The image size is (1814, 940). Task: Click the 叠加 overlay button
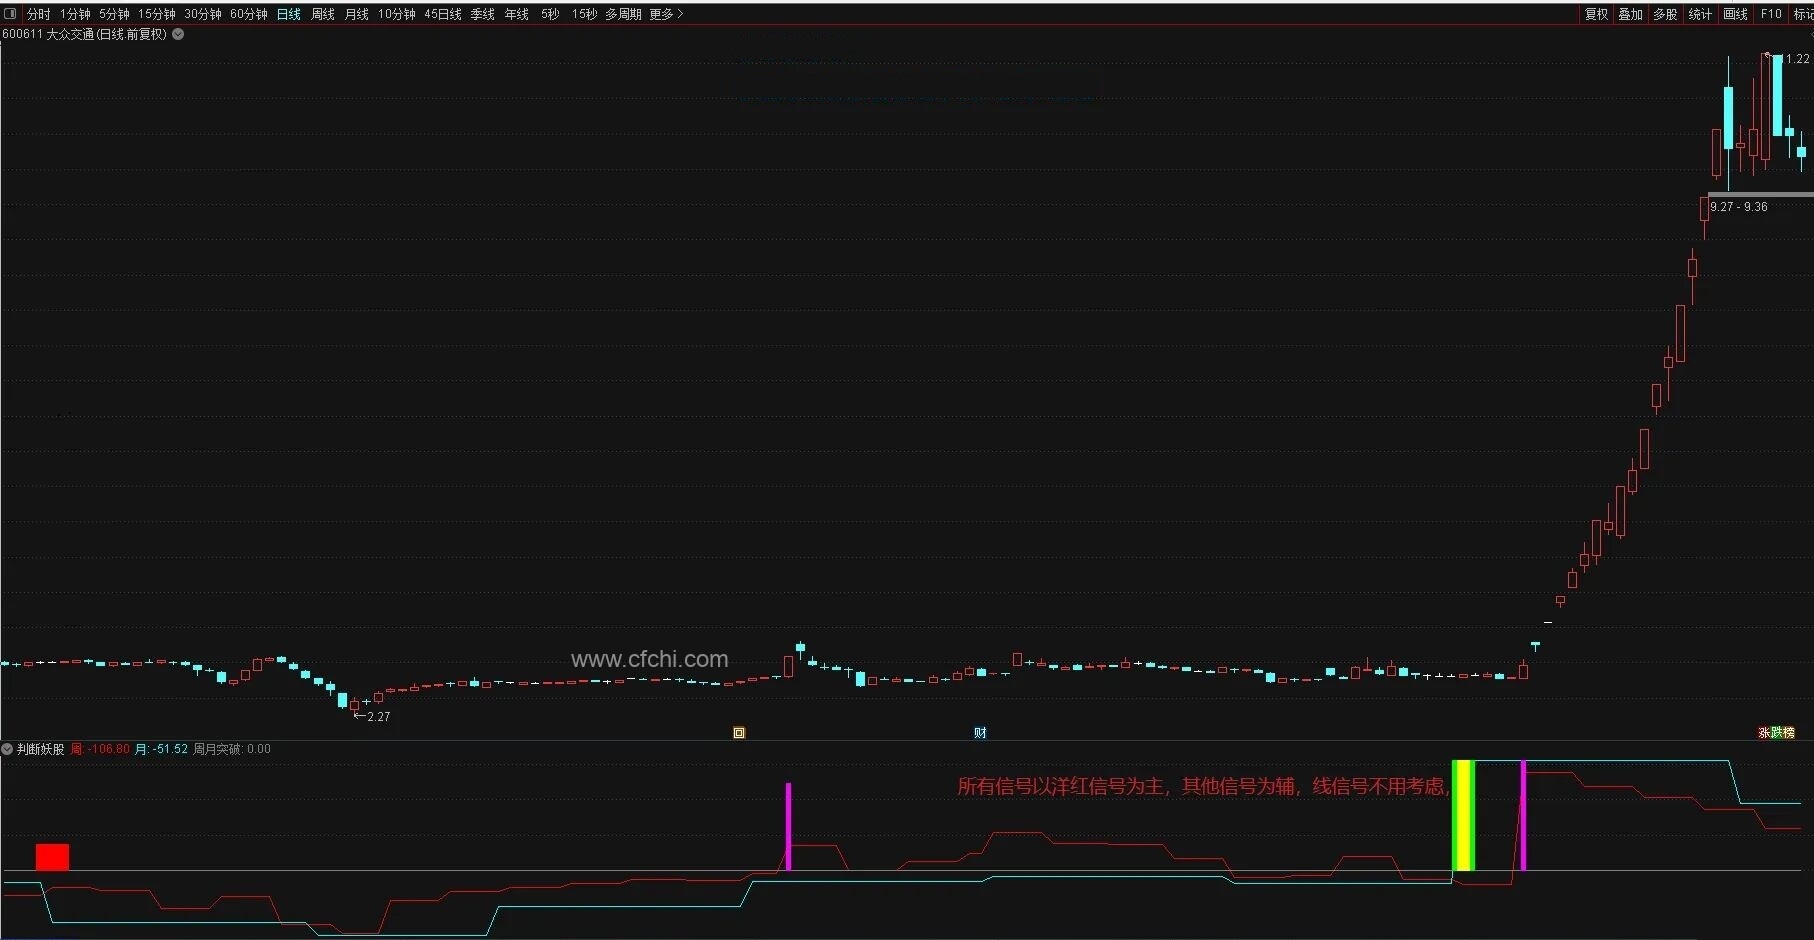click(x=1631, y=14)
